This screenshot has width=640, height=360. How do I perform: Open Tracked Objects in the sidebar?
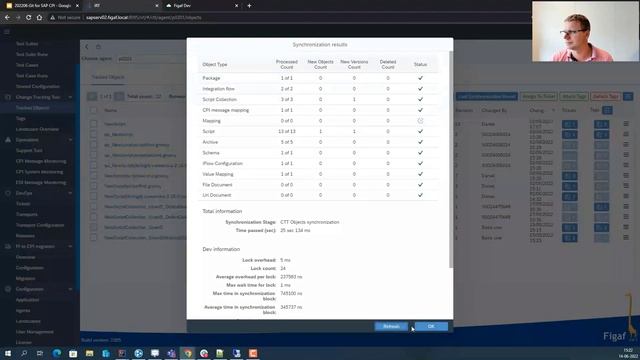click(x=33, y=108)
